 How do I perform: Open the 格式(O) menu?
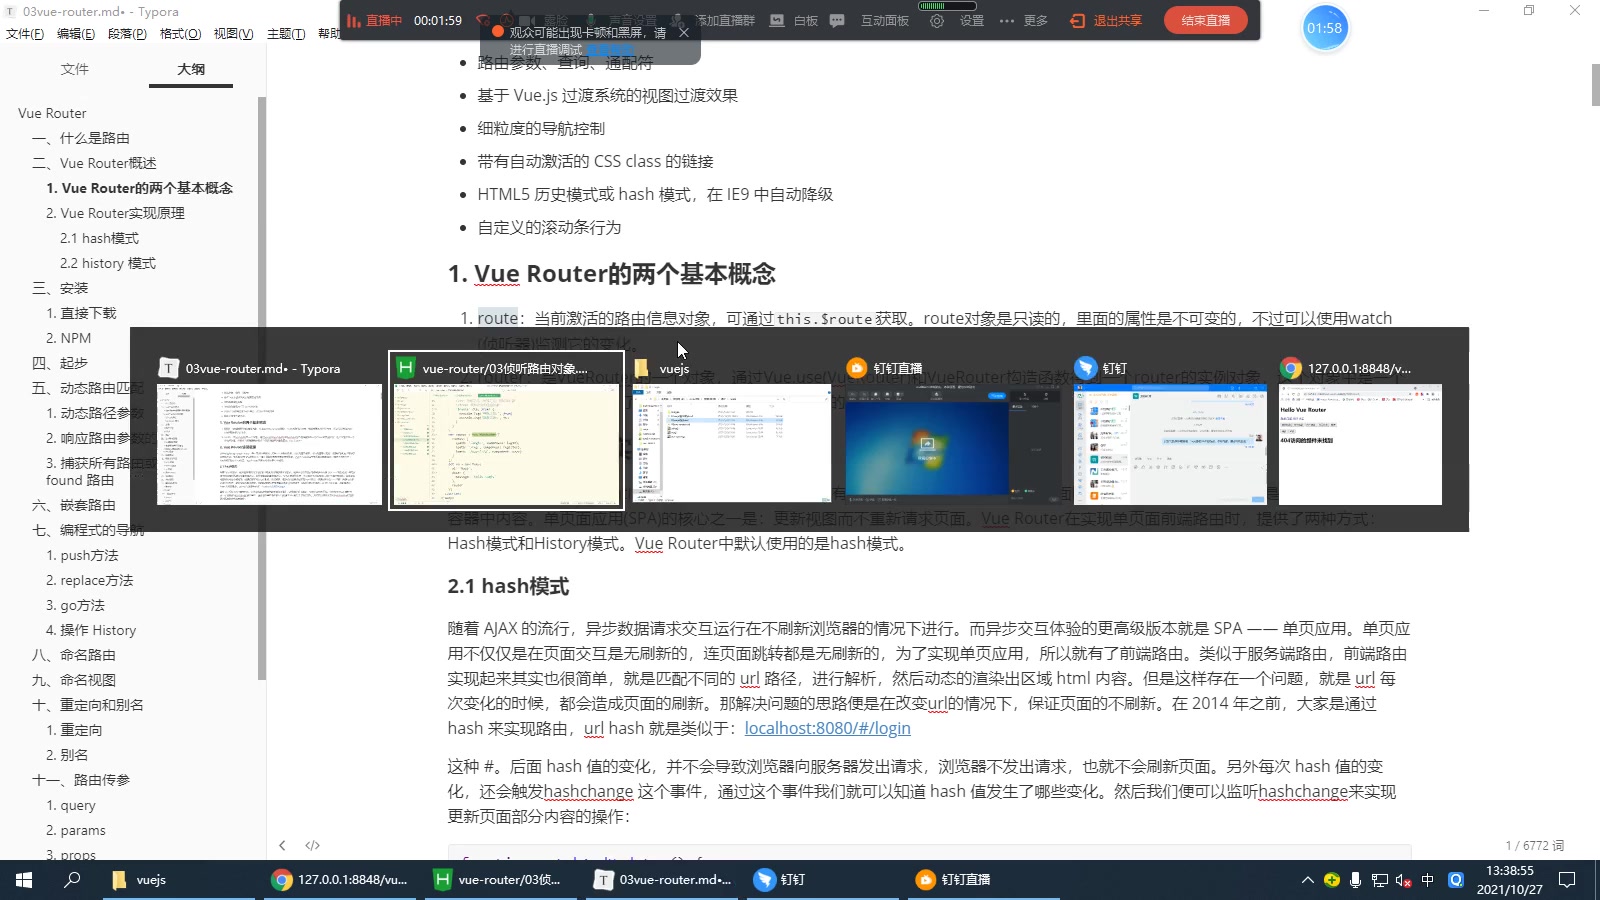tap(180, 34)
